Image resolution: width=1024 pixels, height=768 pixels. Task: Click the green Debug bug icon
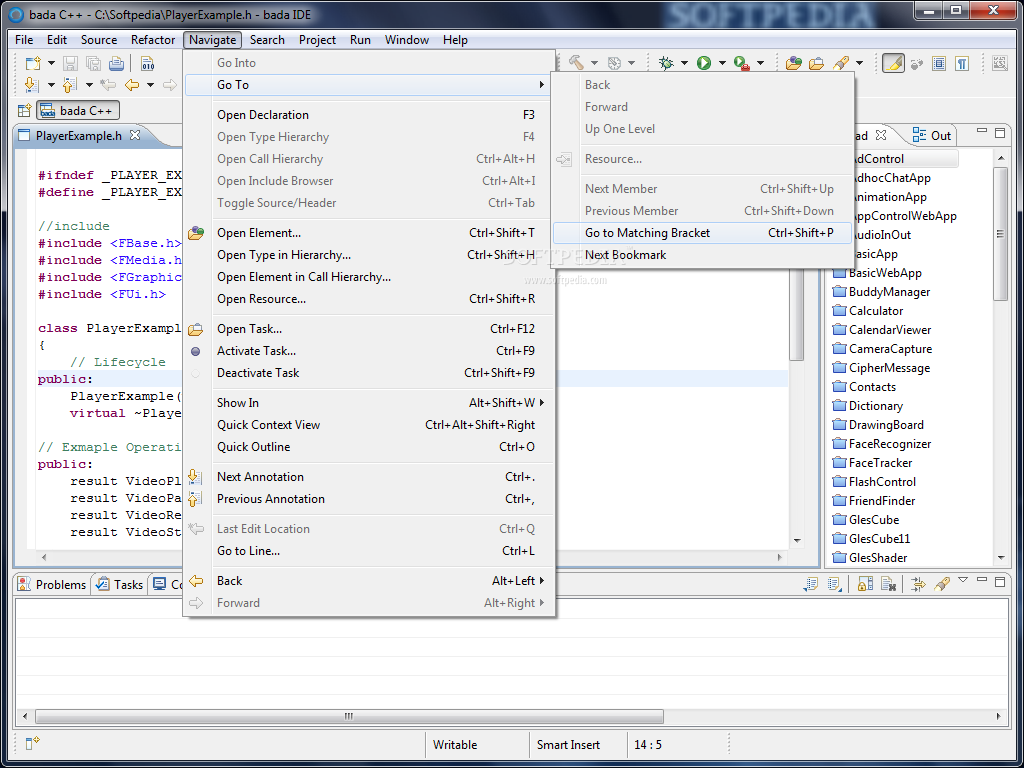[x=666, y=63]
